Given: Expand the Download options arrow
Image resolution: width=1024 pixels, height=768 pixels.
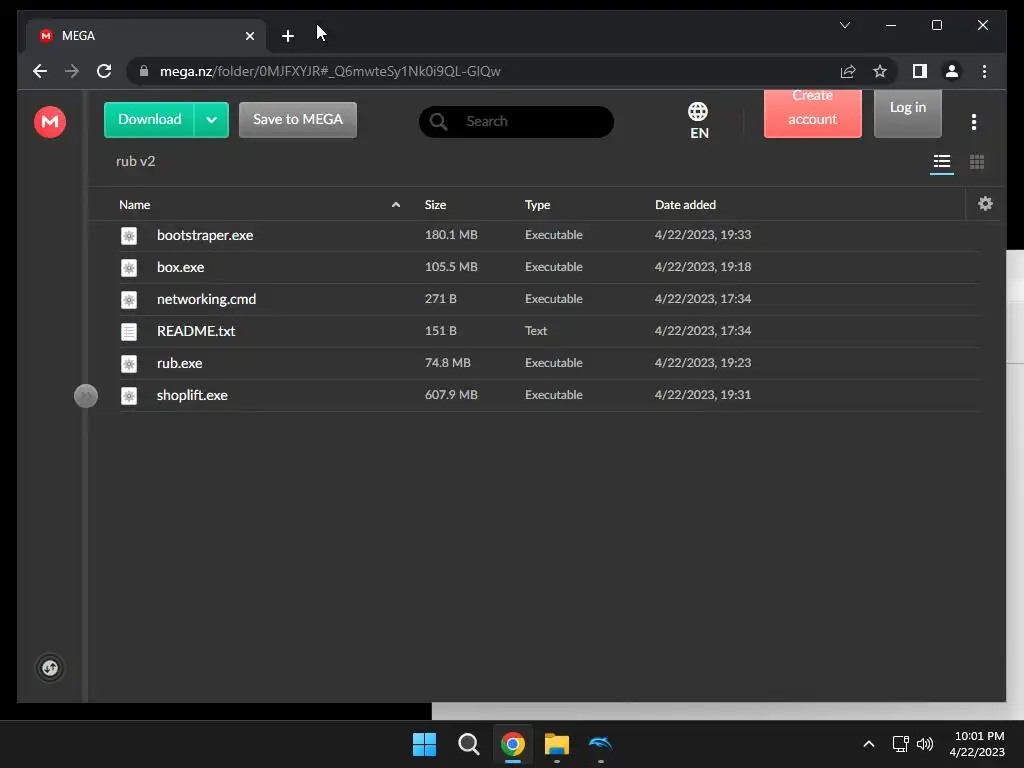Looking at the screenshot, I should (x=211, y=120).
